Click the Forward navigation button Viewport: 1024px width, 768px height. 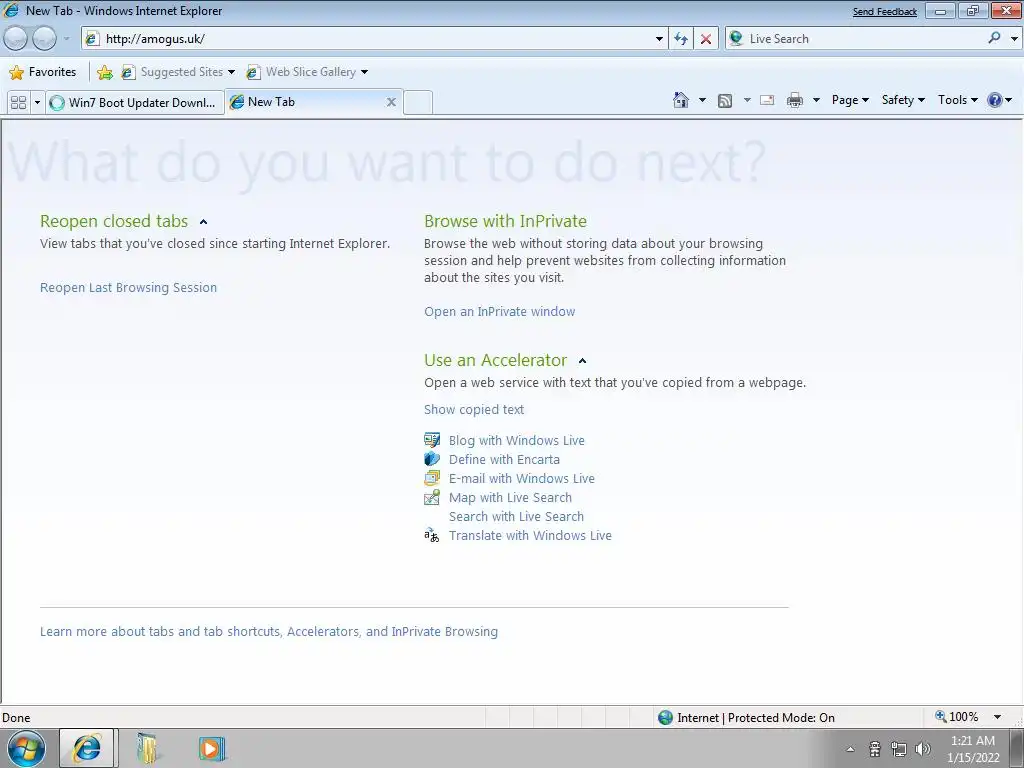tap(44, 39)
